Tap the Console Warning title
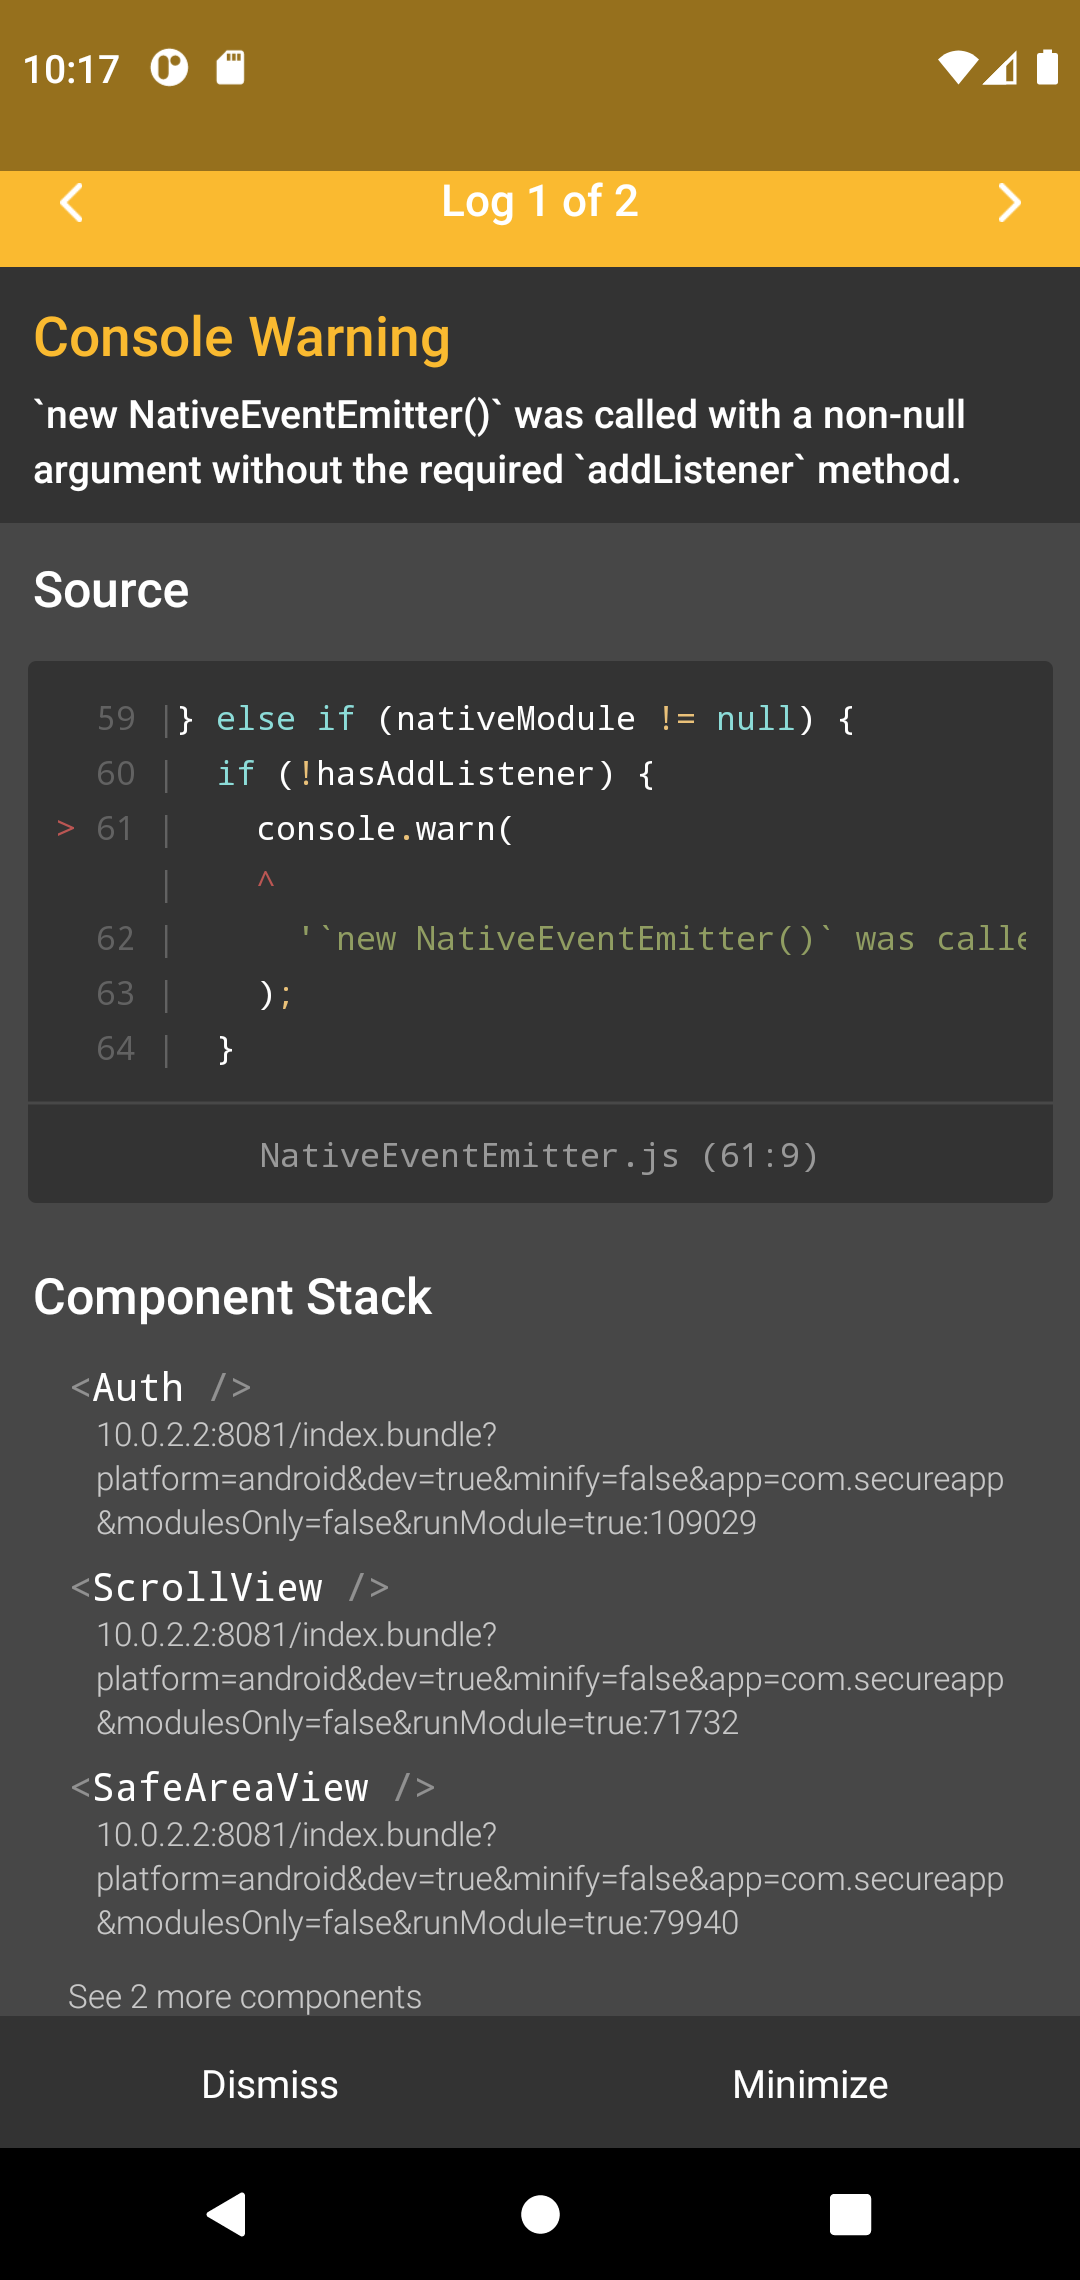The width and height of the screenshot is (1080, 2280). (242, 337)
